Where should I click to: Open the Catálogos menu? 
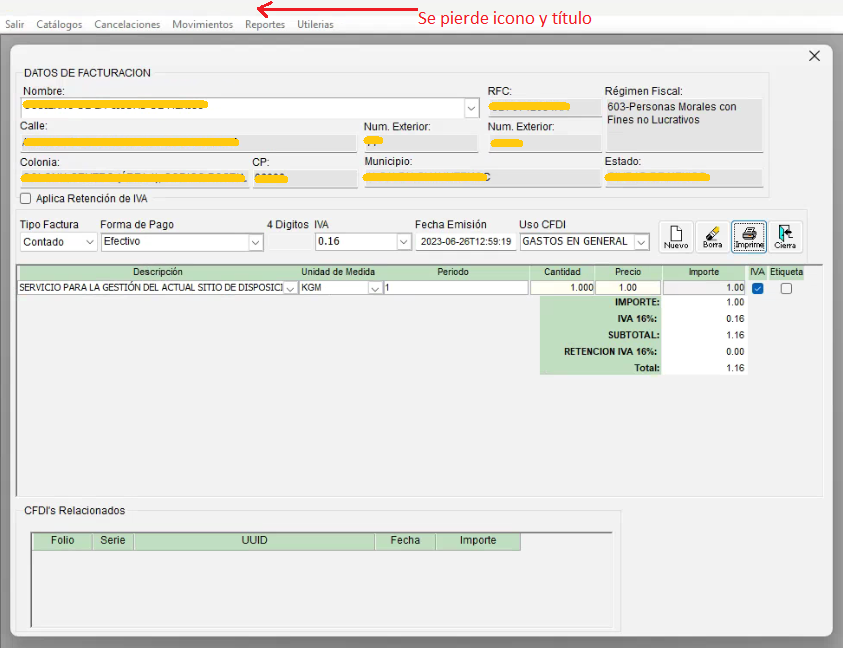click(x=59, y=24)
